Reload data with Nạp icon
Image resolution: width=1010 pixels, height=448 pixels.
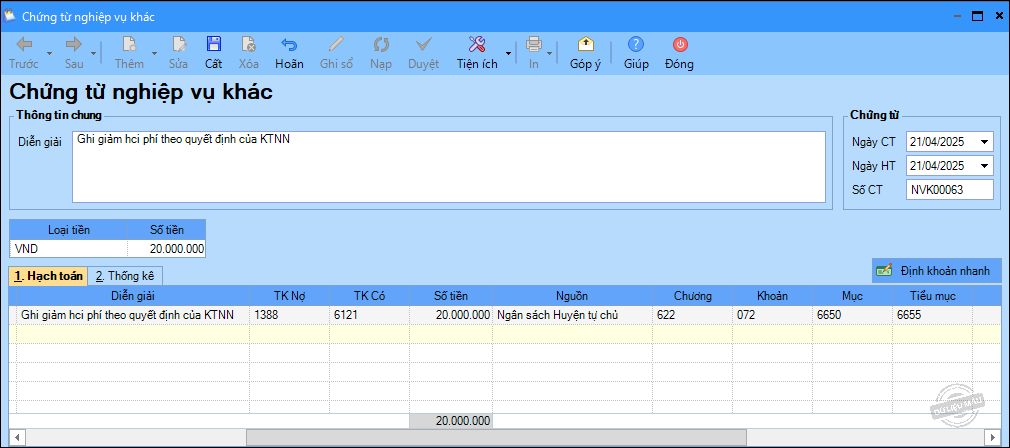(x=381, y=44)
